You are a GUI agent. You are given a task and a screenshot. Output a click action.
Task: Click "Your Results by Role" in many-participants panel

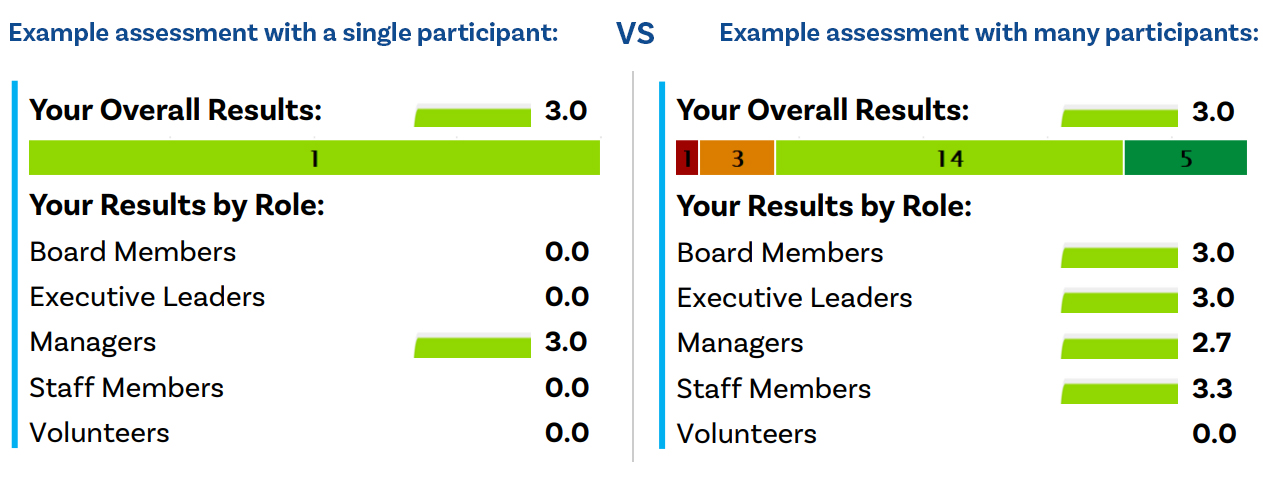tap(824, 207)
